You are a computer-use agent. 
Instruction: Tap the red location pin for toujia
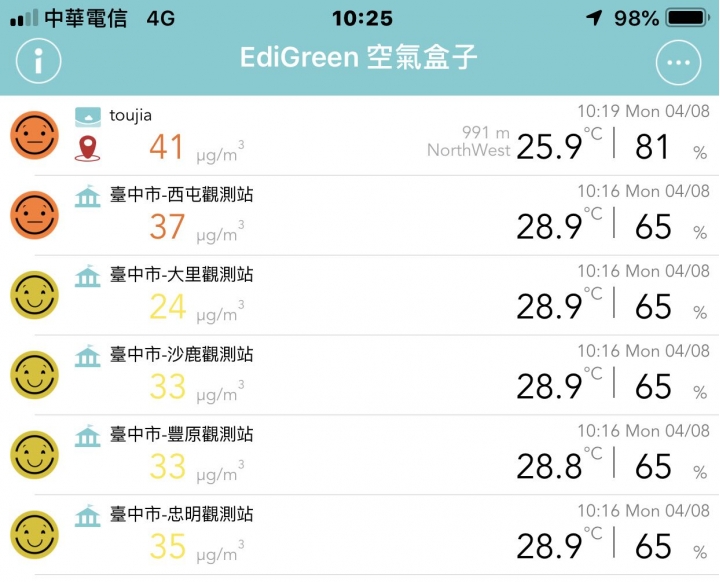[88, 149]
